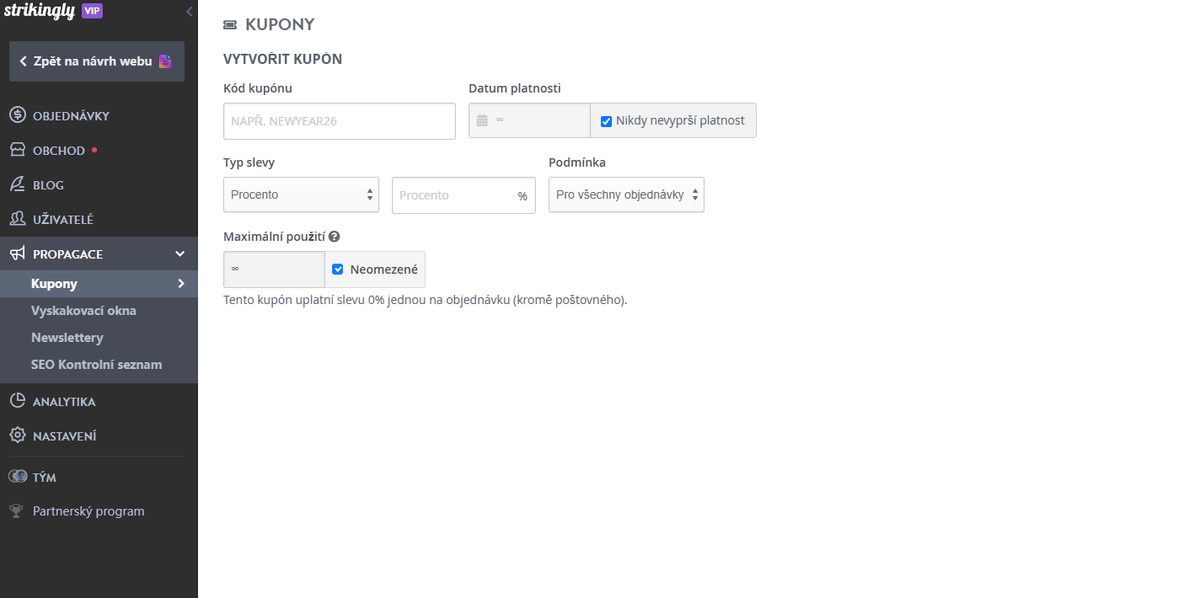Open SEO Kontrolní seznam link
Image resolution: width=1200 pixels, height=598 pixels.
coord(96,365)
